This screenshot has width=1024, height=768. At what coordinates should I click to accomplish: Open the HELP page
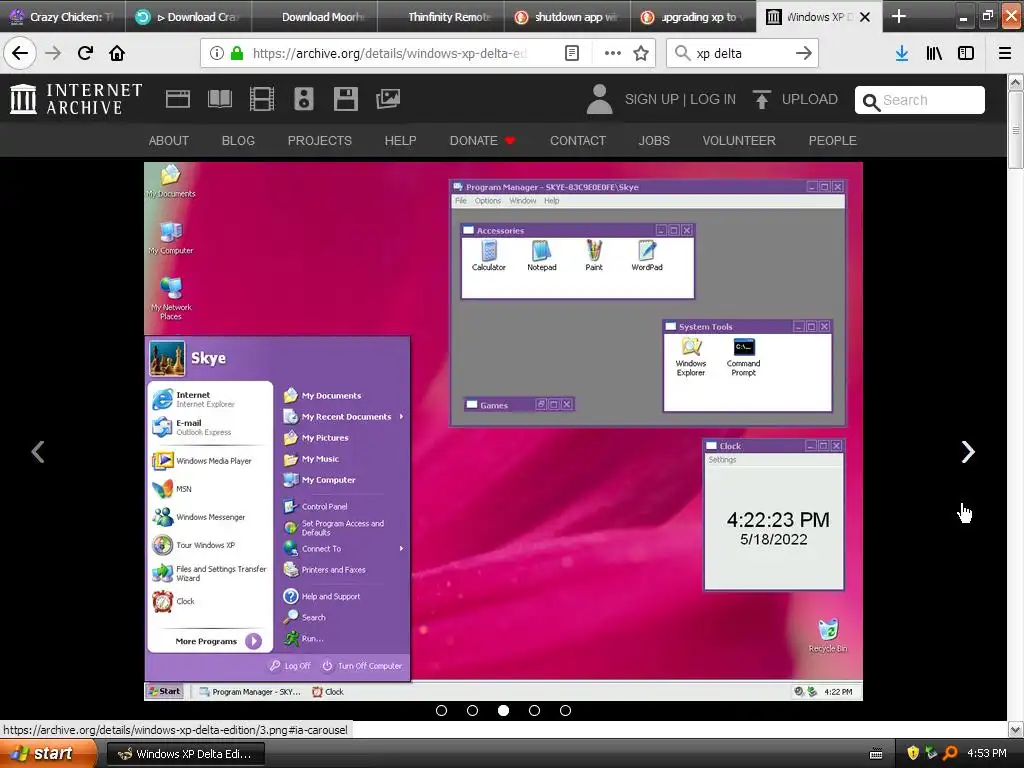pos(400,140)
